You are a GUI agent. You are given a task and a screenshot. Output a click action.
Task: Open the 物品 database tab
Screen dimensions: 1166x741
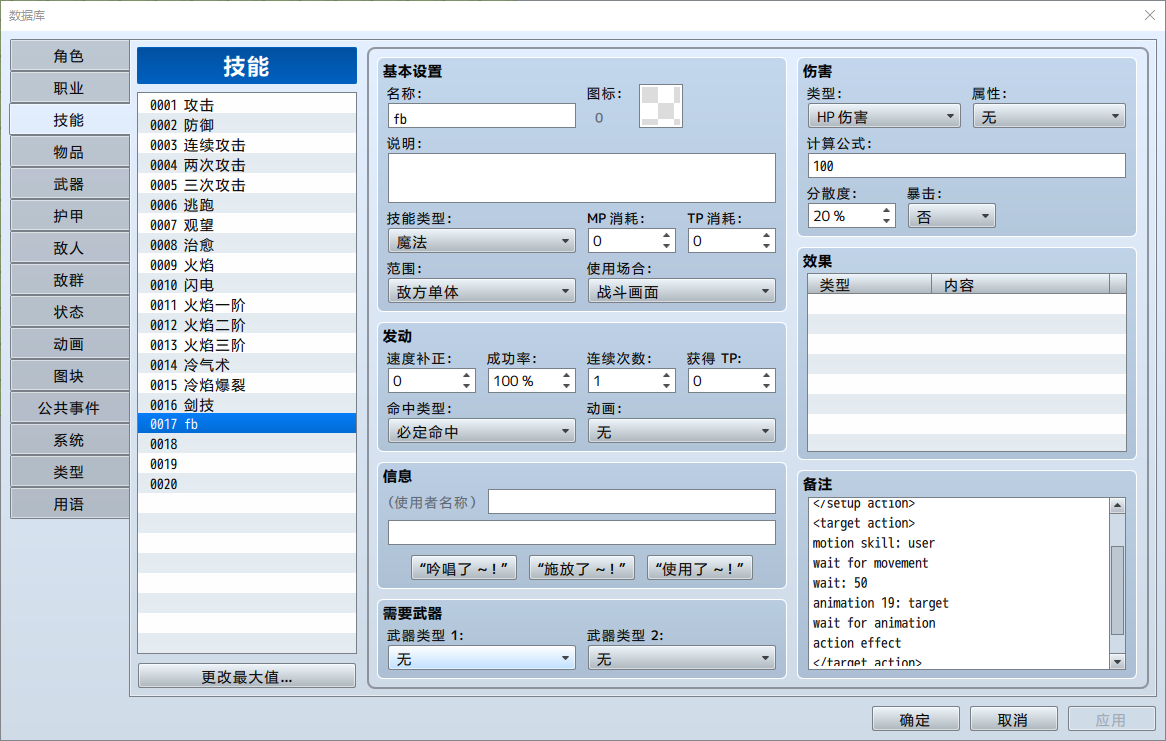pos(69,152)
